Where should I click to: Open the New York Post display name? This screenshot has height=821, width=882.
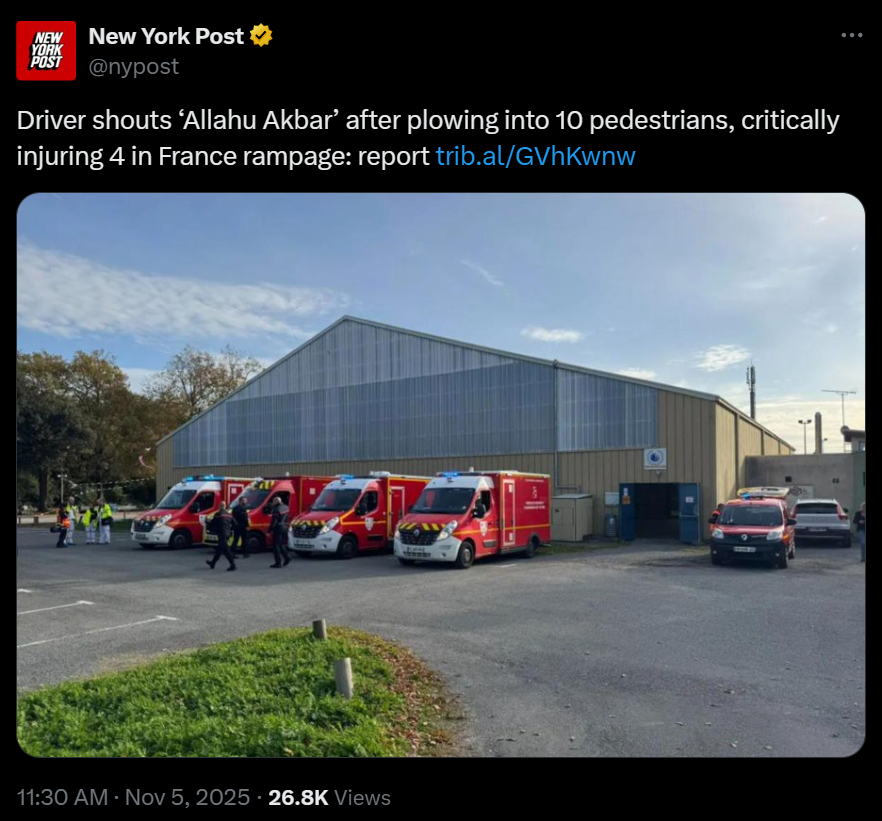[x=166, y=36]
